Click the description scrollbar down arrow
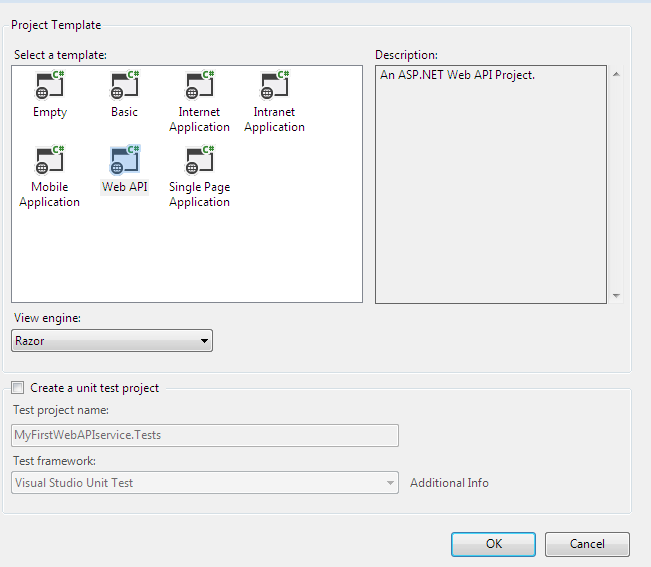The width and height of the screenshot is (651, 567). [x=617, y=296]
